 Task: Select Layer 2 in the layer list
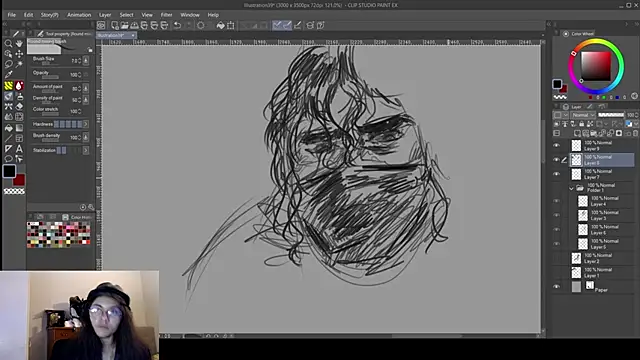[x=602, y=258]
